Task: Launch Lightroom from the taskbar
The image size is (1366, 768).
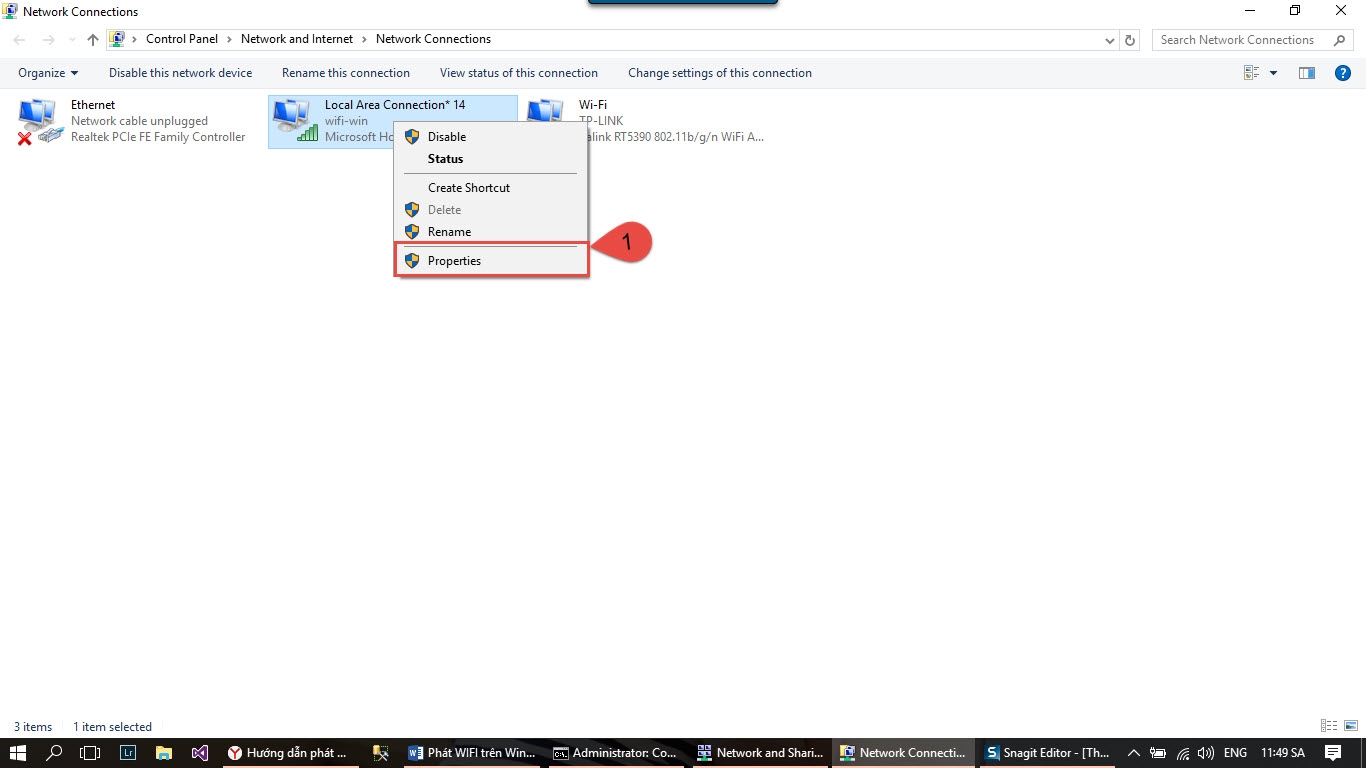Action: [128, 753]
